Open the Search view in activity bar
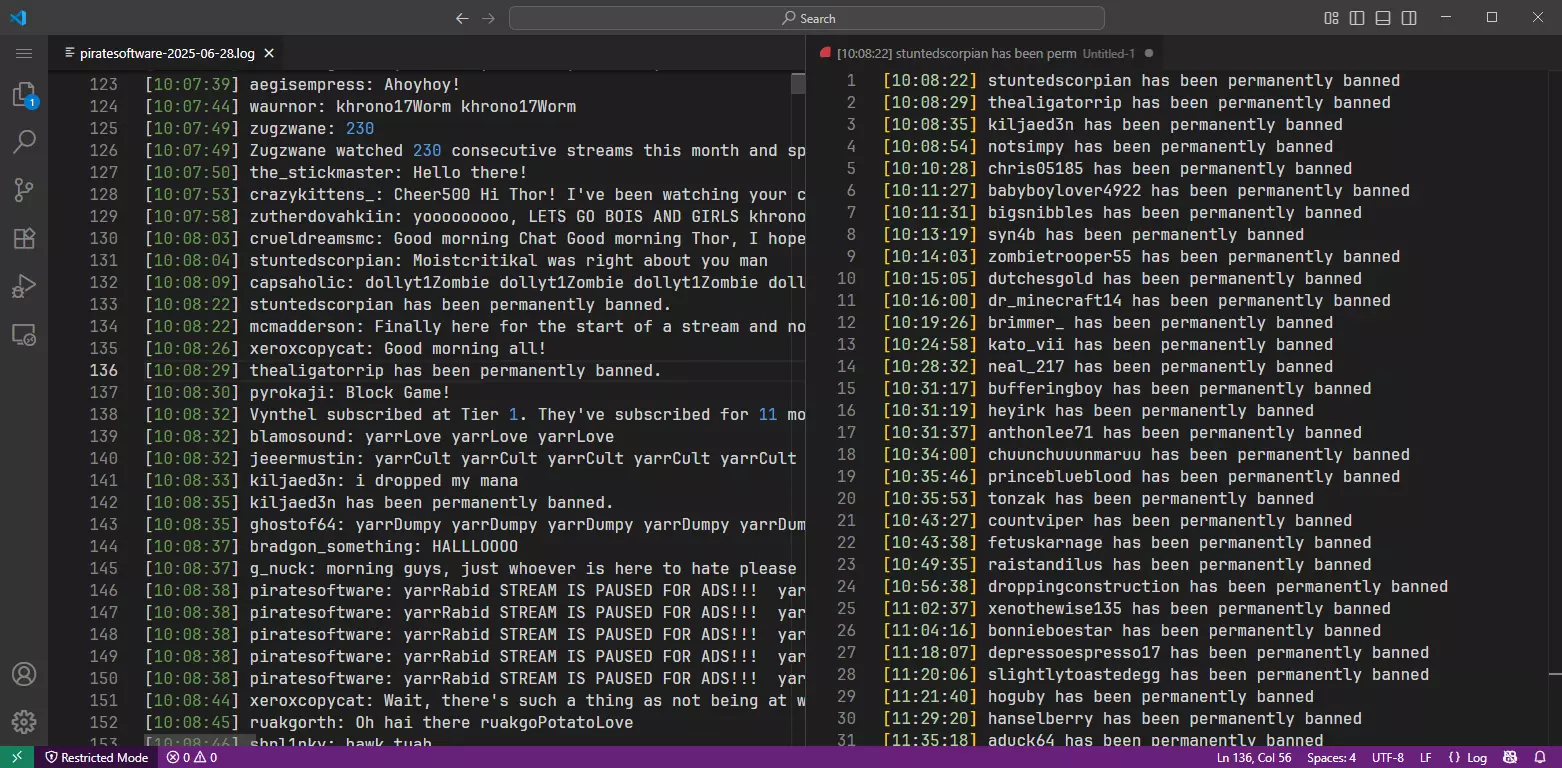Screen dimensions: 1562x768 pos(24,142)
